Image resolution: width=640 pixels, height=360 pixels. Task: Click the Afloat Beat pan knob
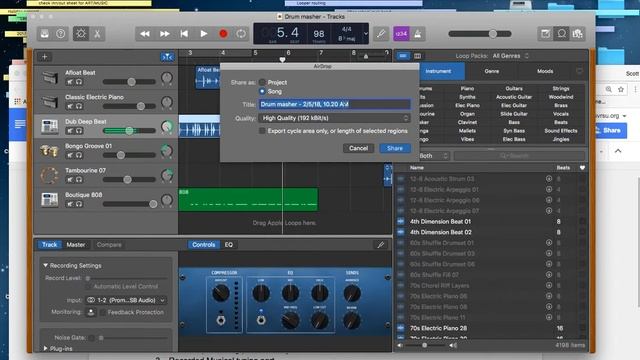(x=167, y=78)
